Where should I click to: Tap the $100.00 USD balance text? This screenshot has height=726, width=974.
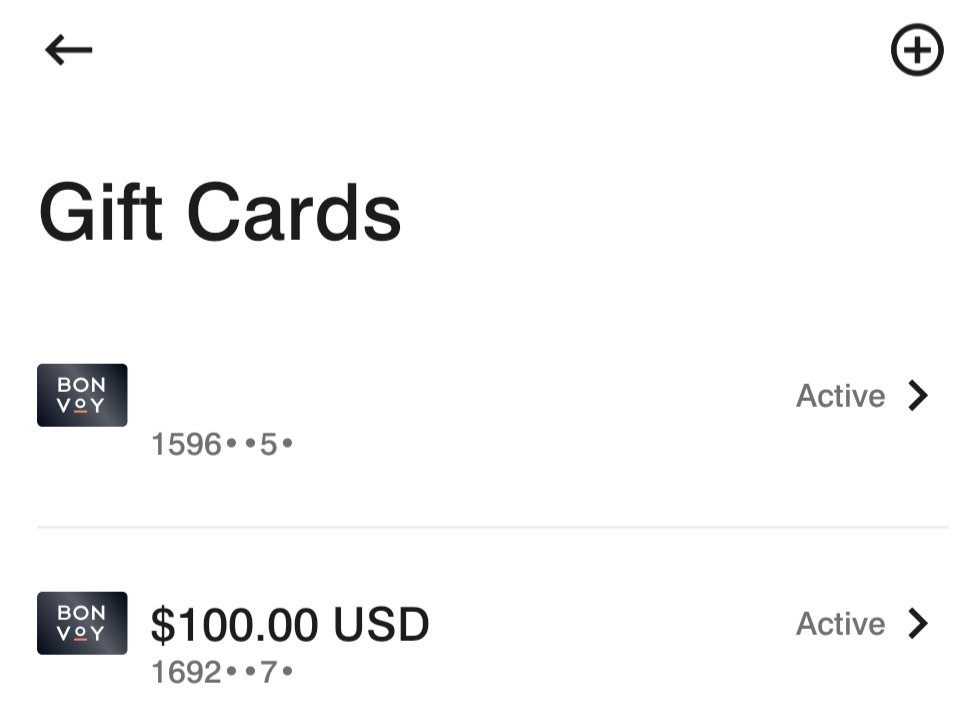coord(288,623)
